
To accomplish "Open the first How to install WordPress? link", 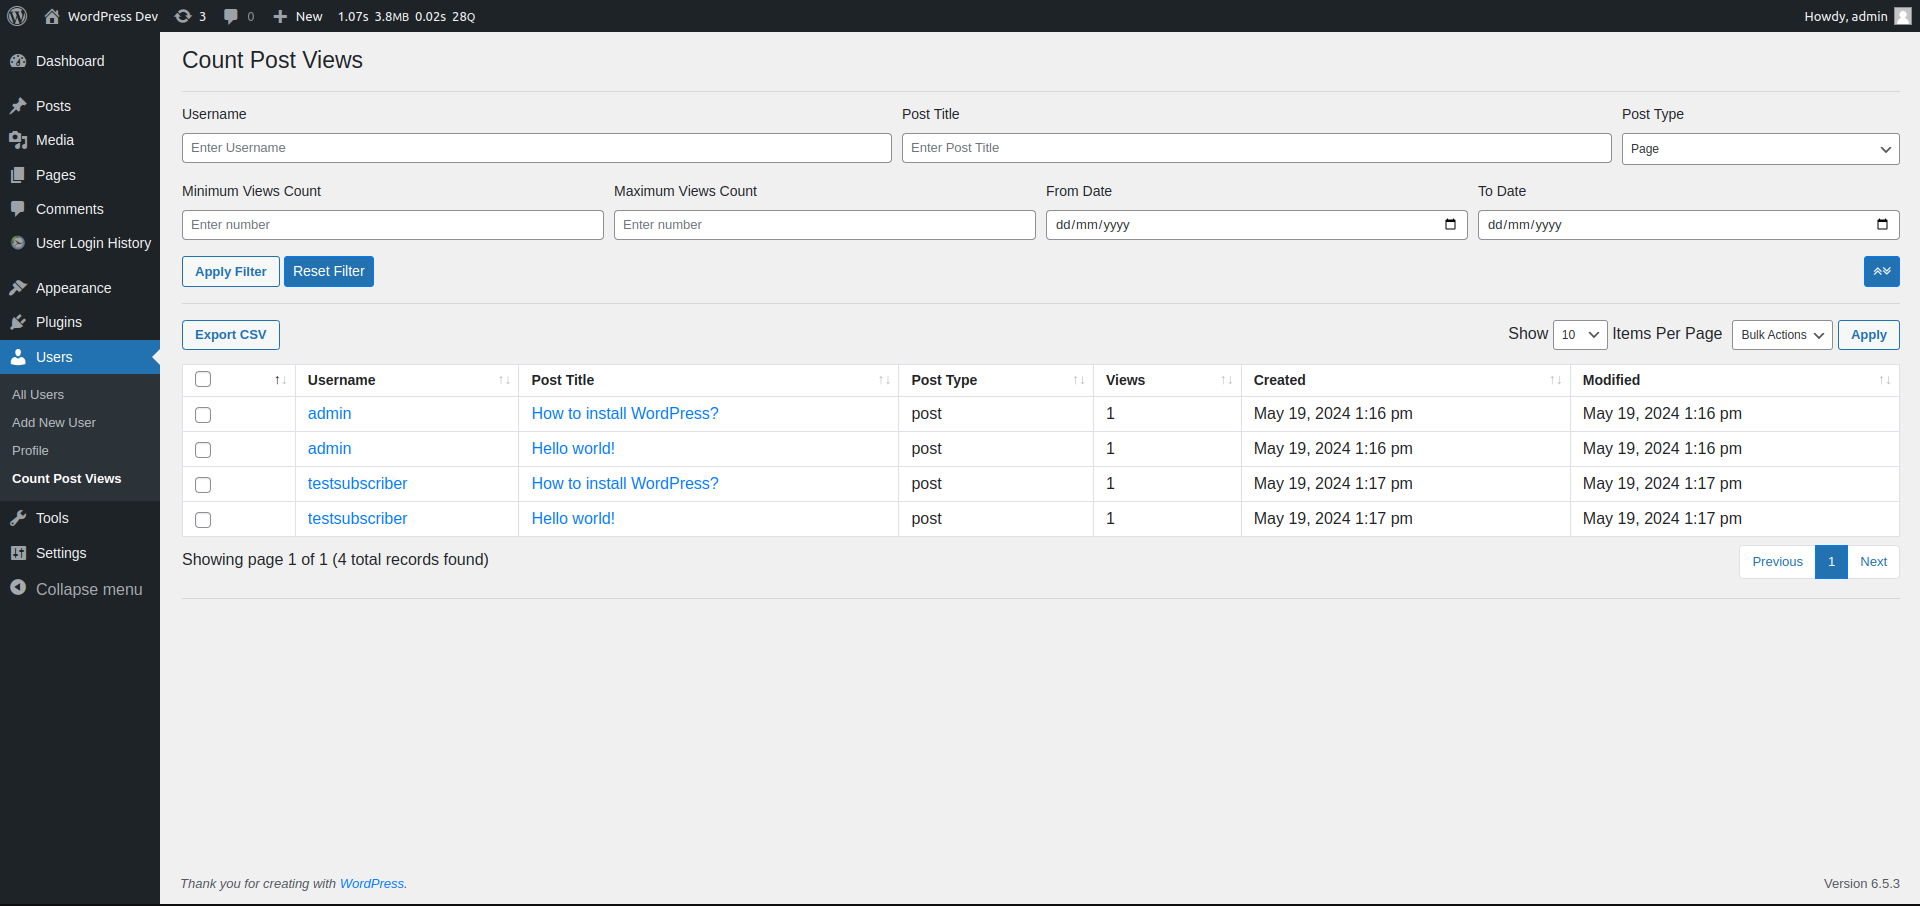I will pos(625,414).
